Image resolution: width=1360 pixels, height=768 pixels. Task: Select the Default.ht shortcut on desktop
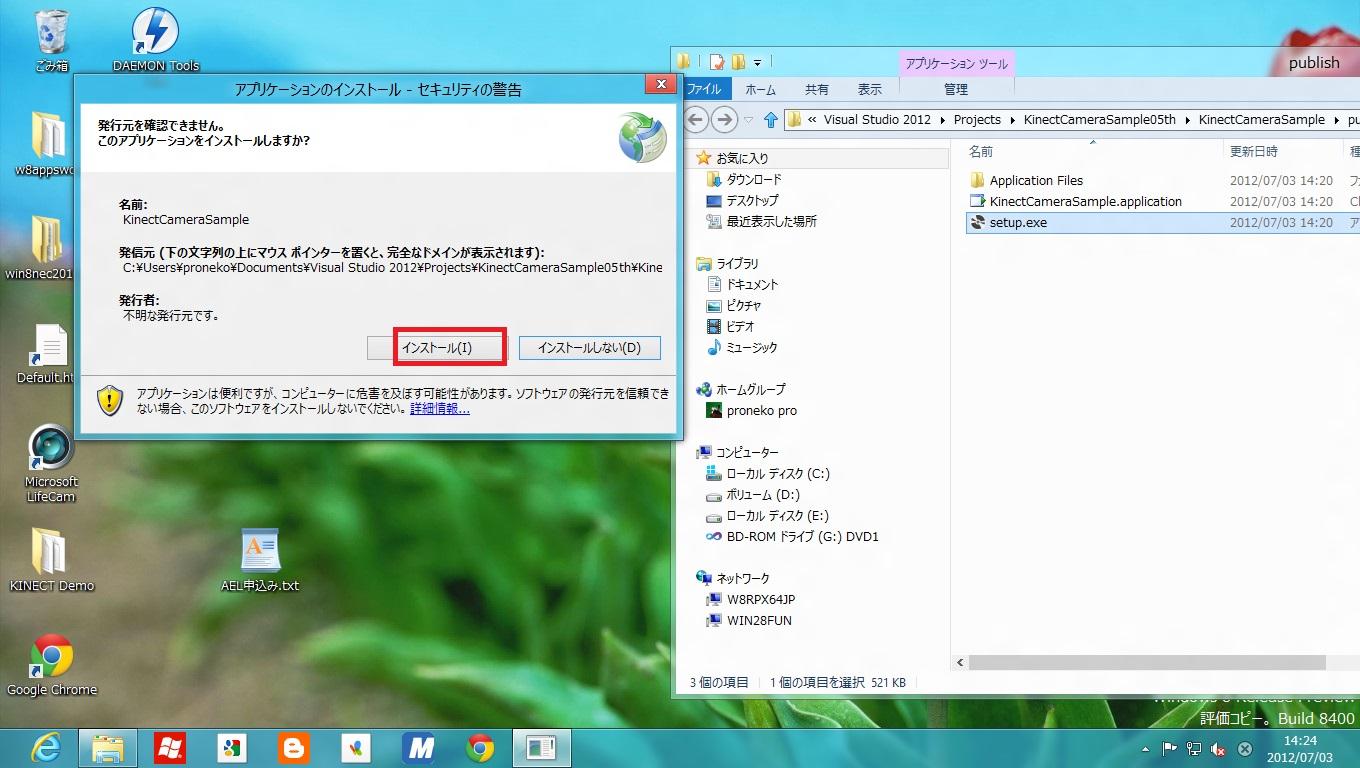[x=48, y=355]
